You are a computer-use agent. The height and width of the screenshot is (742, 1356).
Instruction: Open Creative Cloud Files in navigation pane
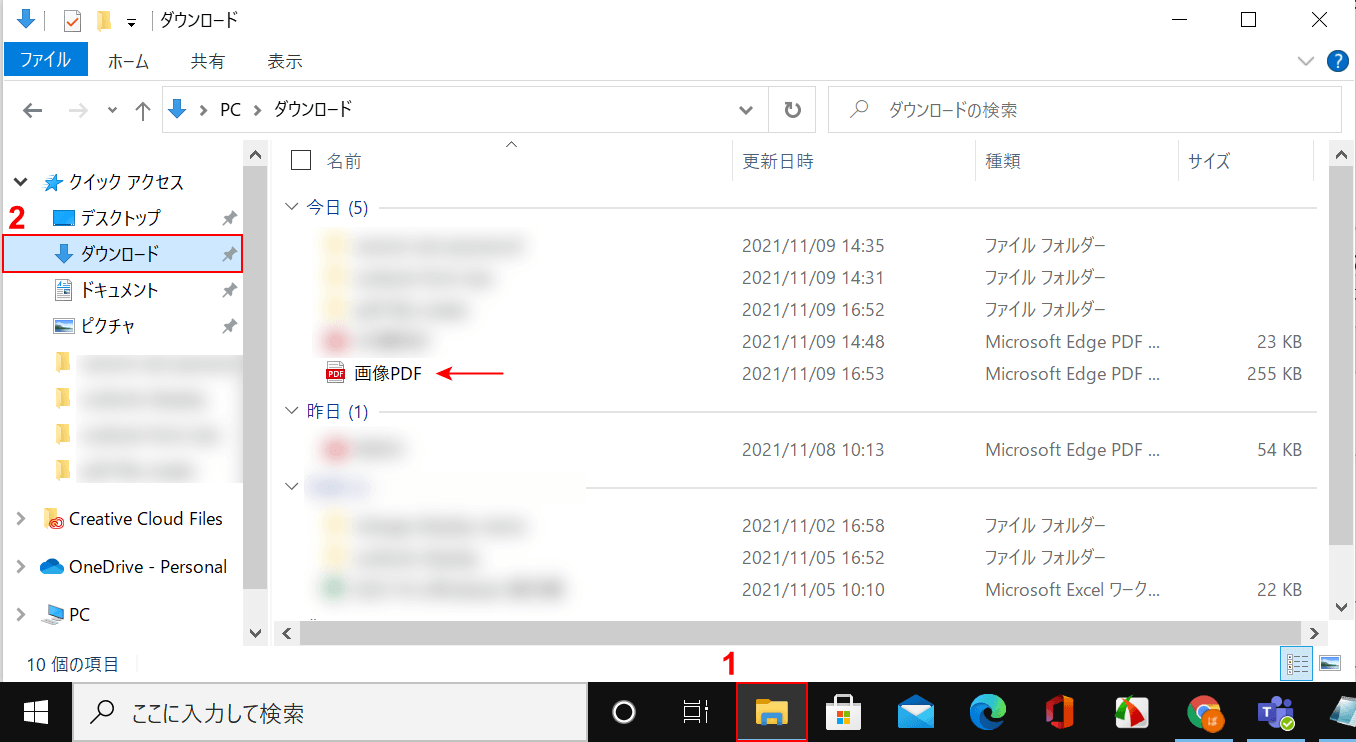tap(145, 519)
